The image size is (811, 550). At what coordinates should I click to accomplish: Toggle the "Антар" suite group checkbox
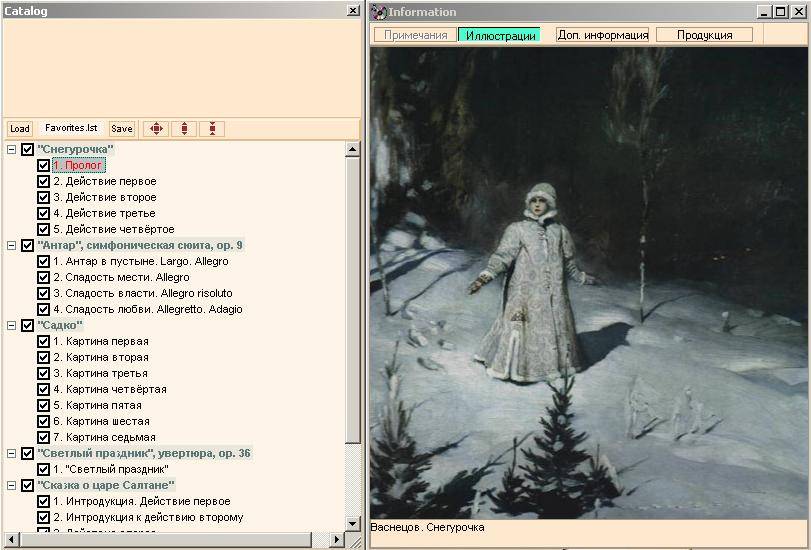[x=27, y=246]
